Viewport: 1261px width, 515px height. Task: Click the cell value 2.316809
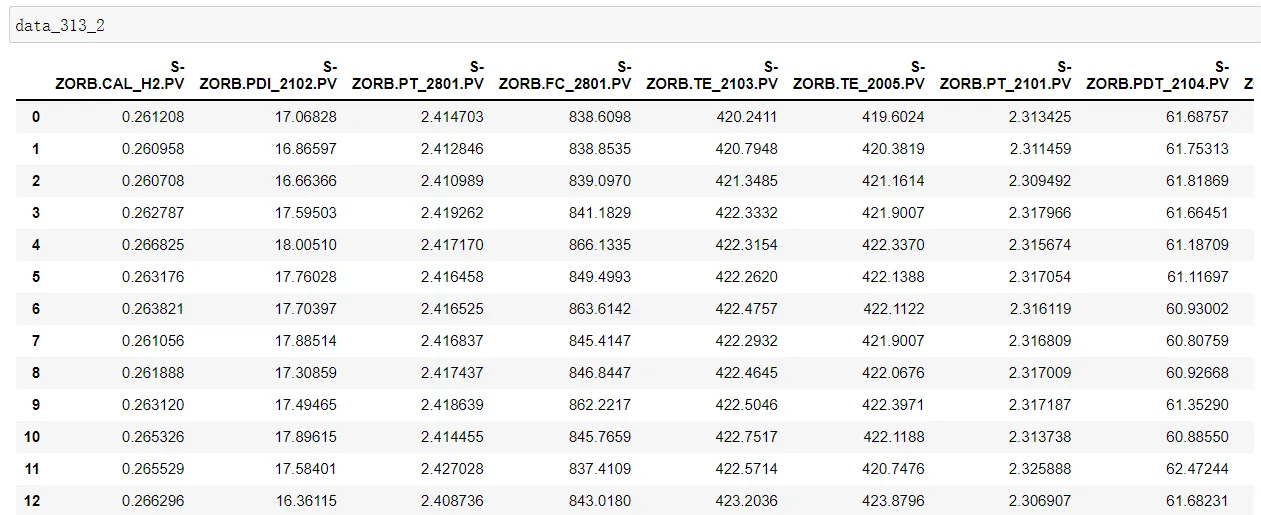pyautogui.click(x=1040, y=341)
